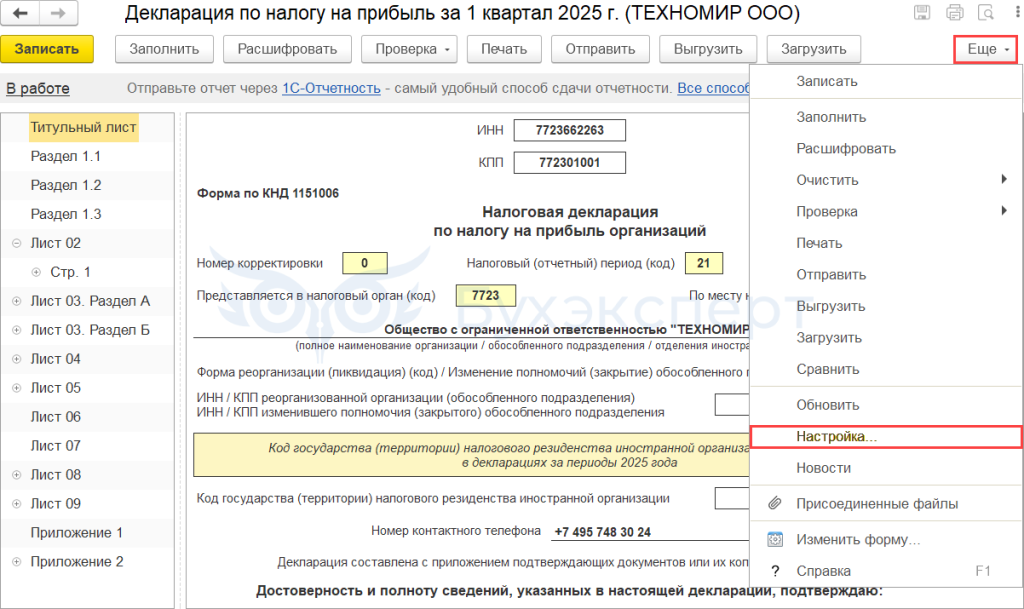Click the floppy disk save icon

922,14
